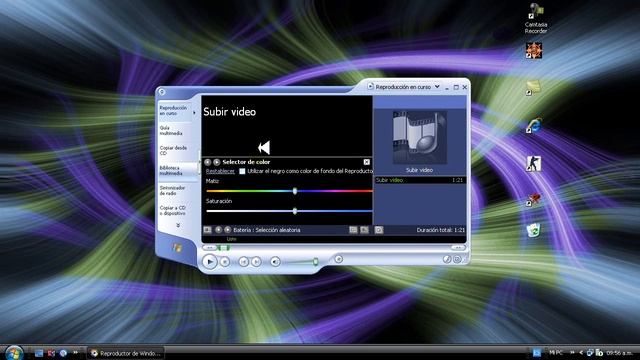The width and height of the screenshot is (640, 360).
Task: Close the Selector de color panel
Action: (367, 162)
